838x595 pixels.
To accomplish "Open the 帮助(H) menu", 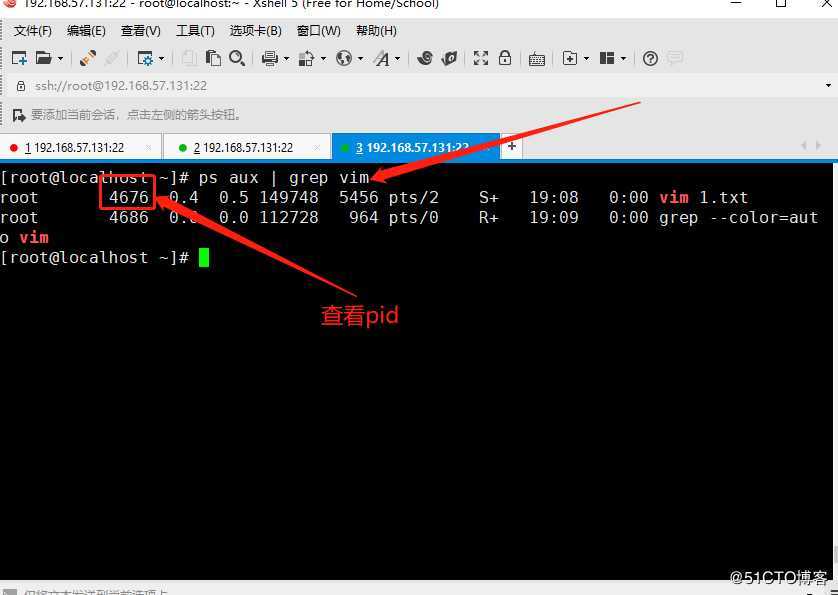I will 376,31.
